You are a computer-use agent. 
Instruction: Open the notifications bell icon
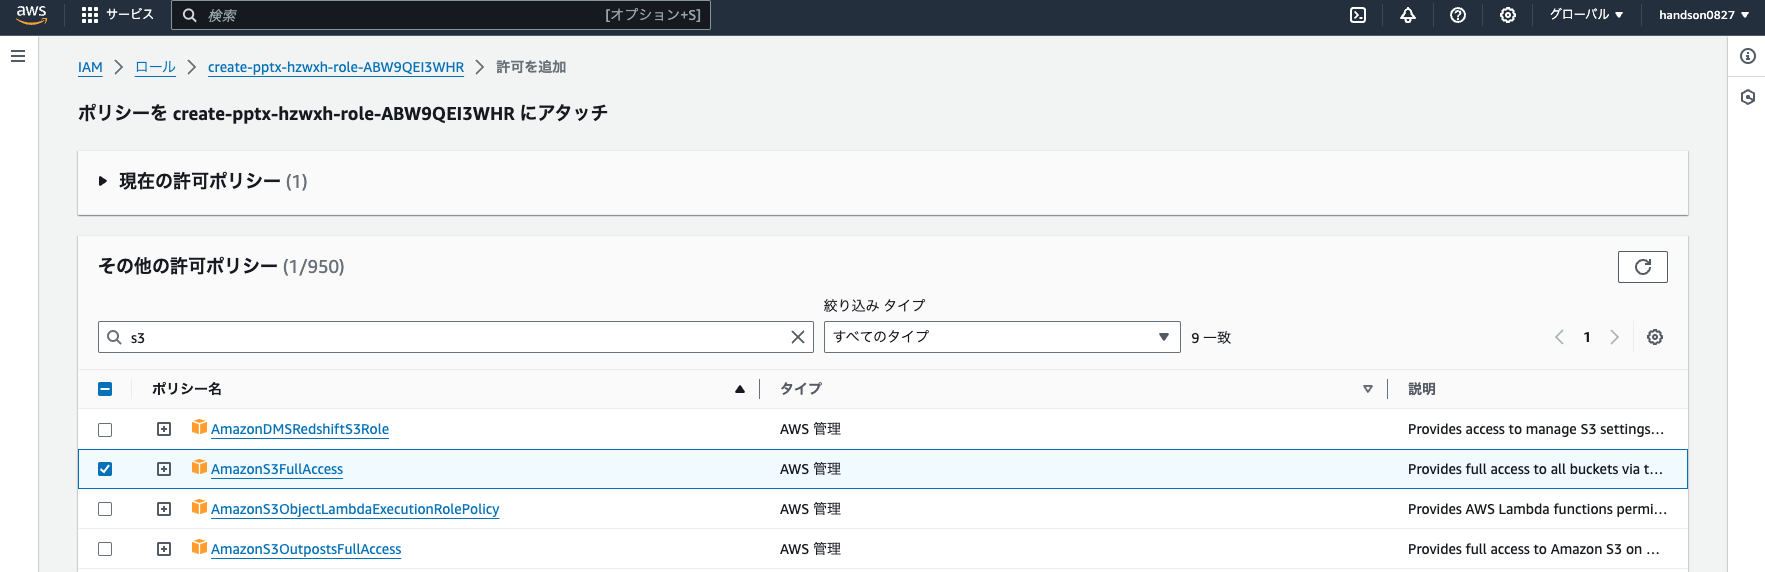(1408, 15)
